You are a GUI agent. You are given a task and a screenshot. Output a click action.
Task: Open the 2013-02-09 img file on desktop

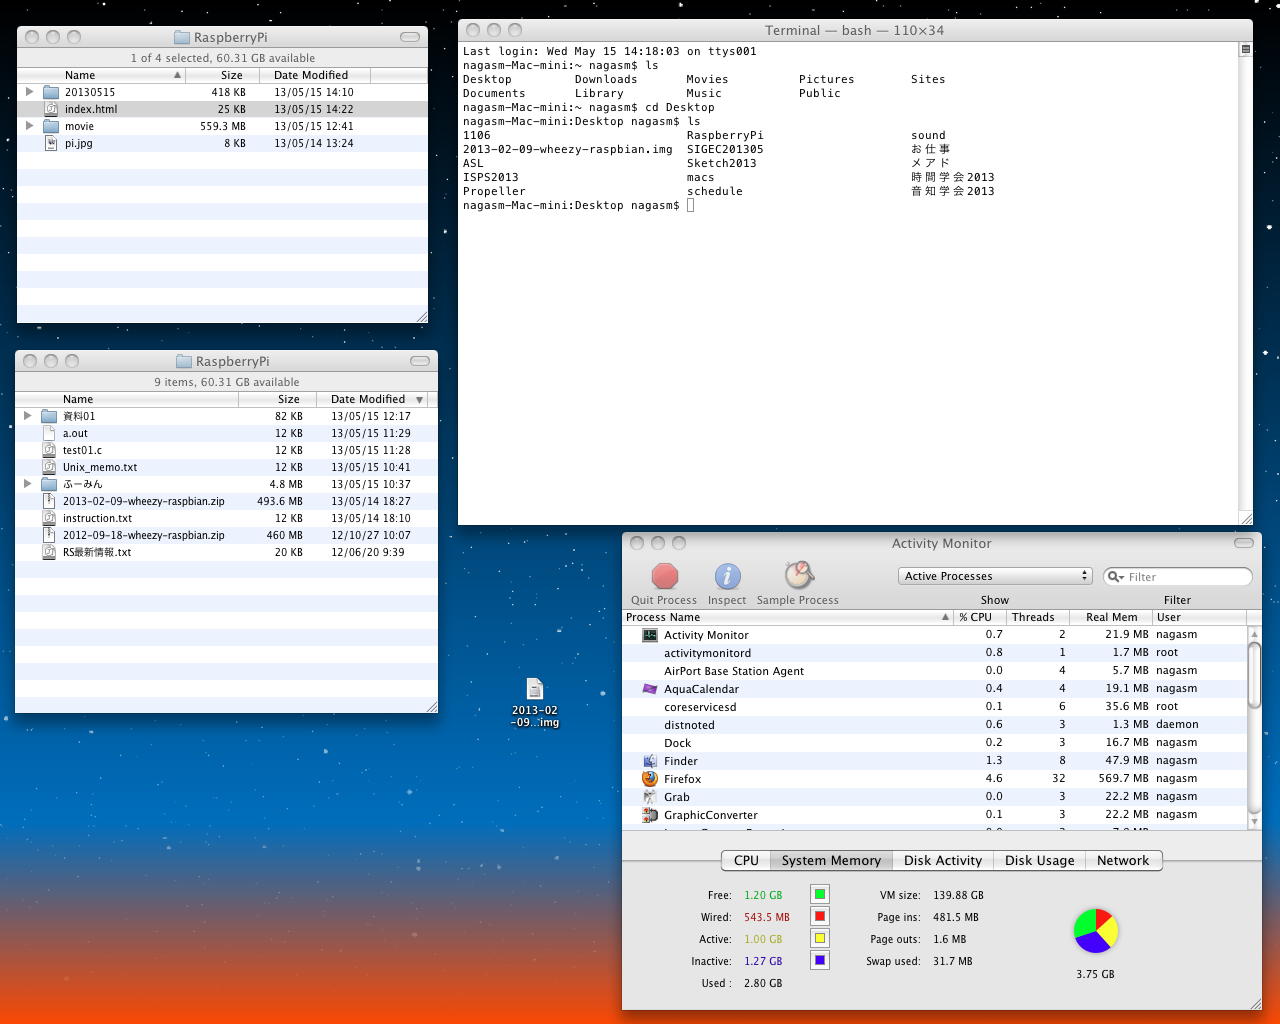point(535,690)
